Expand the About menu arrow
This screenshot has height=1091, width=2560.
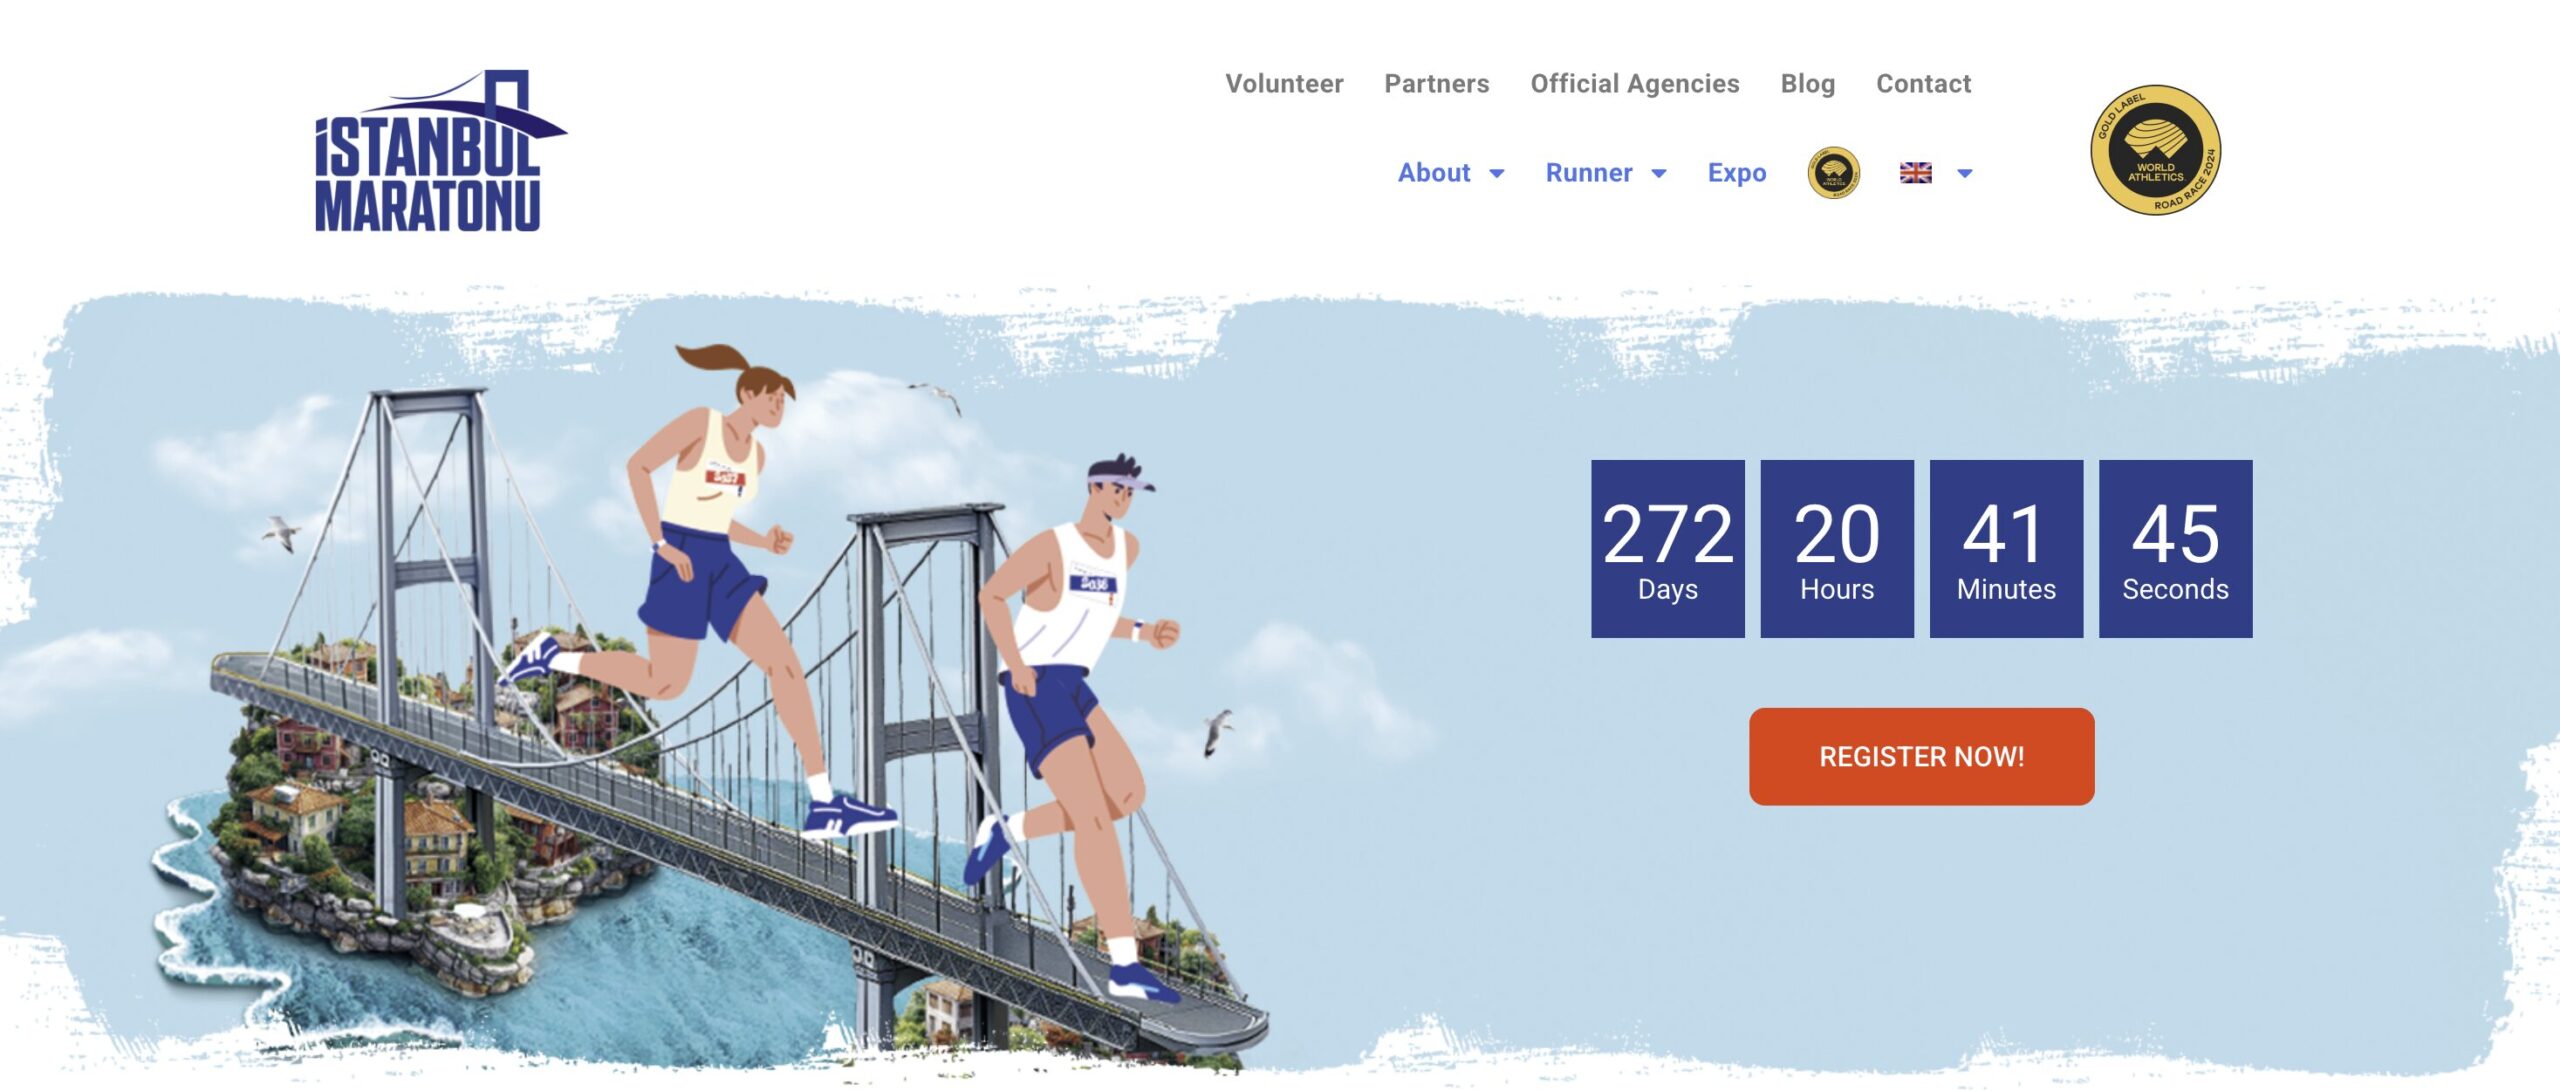coord(1497,173)
